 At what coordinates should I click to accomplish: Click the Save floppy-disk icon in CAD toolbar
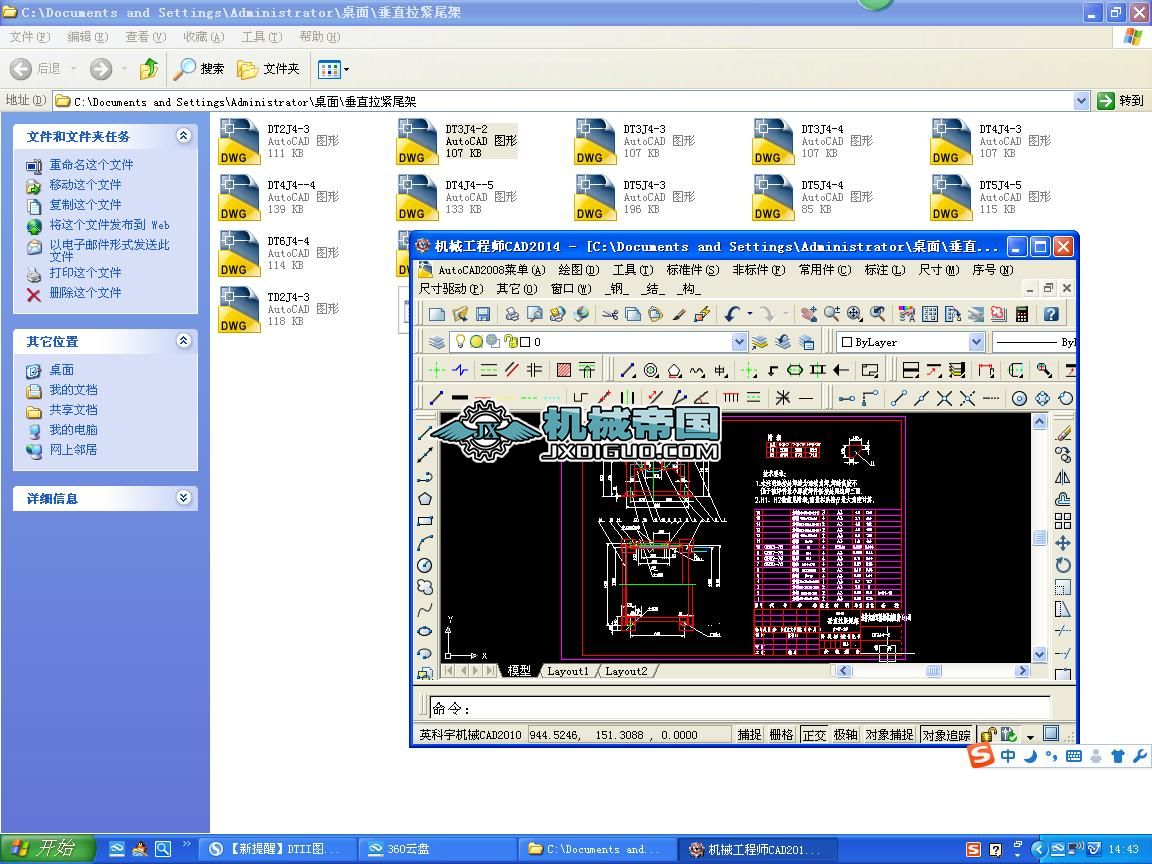[483, 314]
